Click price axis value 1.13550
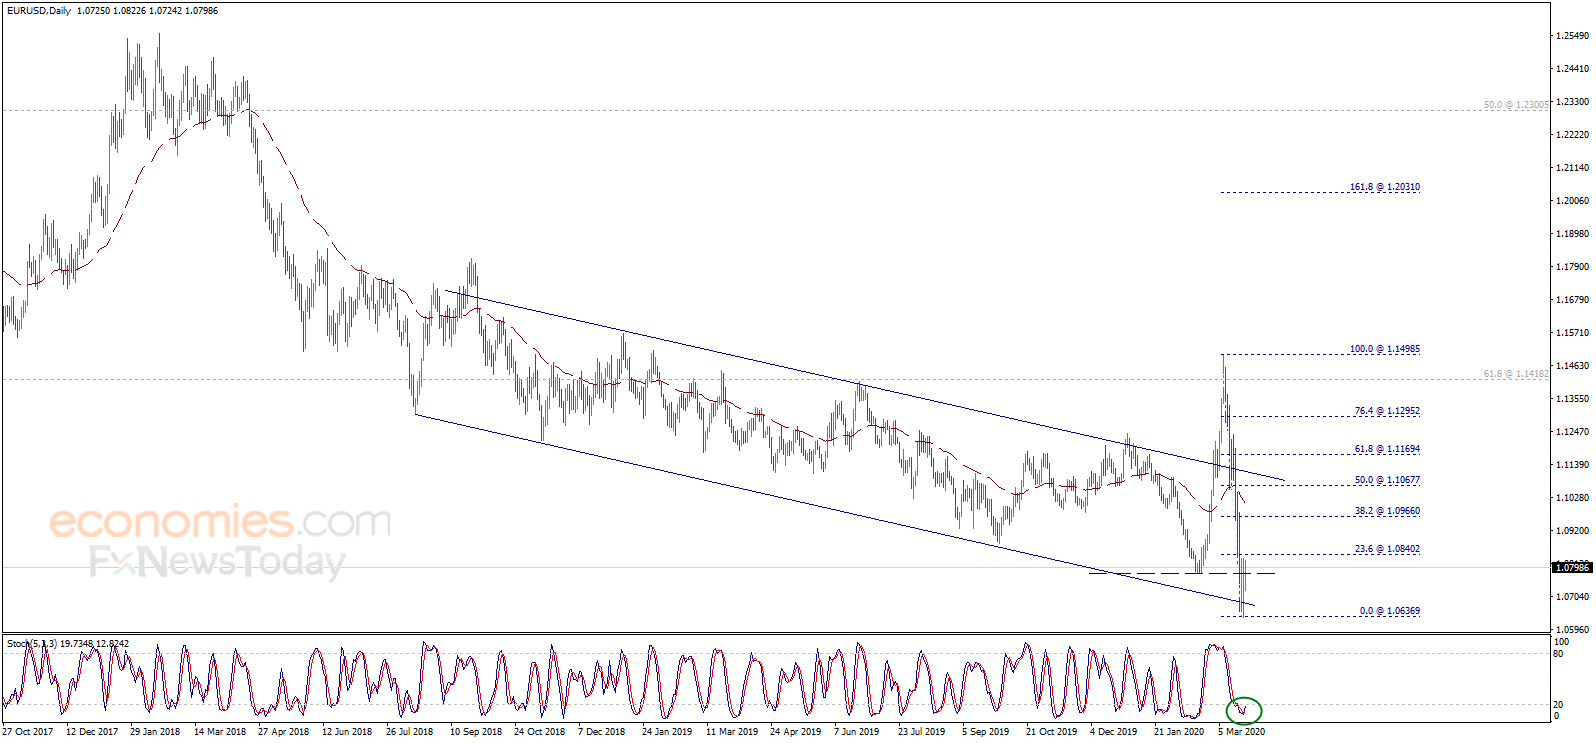This screenshot has height=743, width=1596. tap(1573, 399)
